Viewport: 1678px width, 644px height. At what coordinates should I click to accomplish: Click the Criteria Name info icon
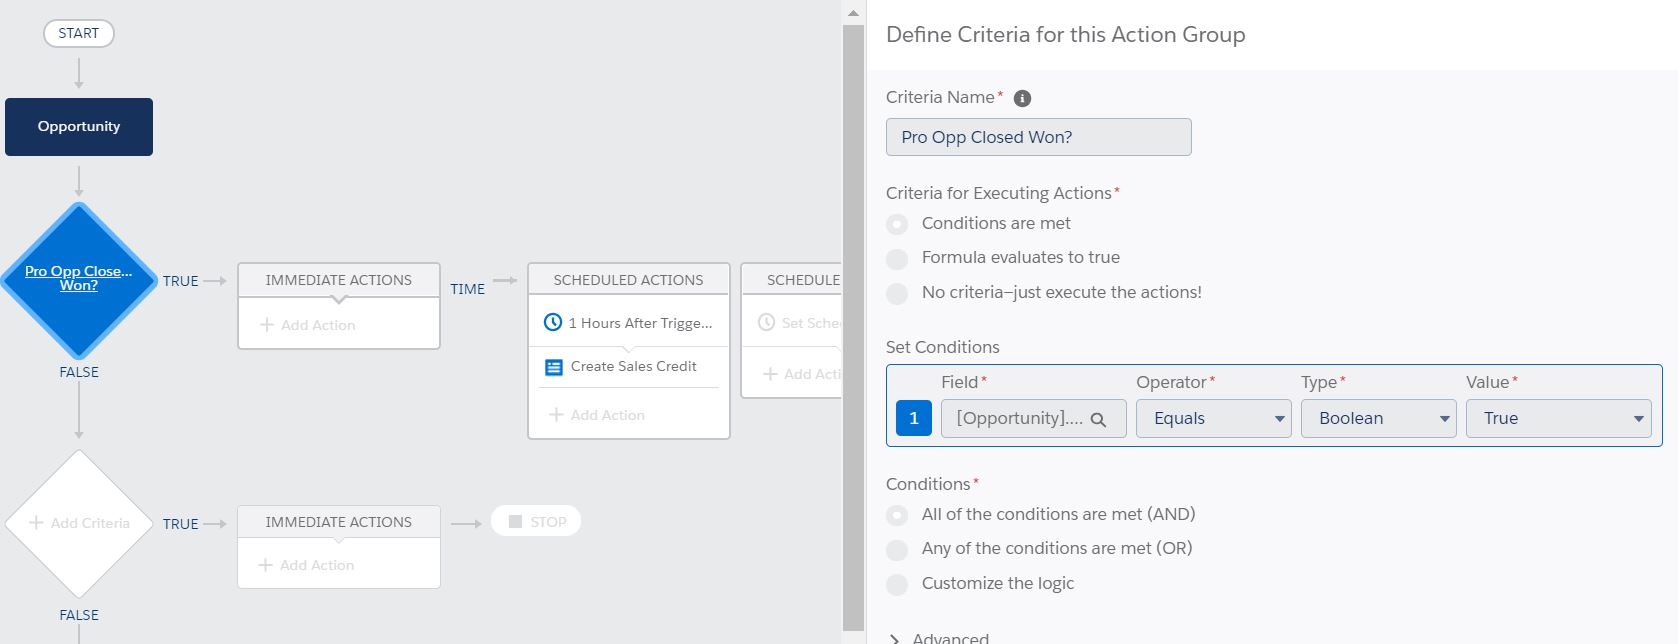pos(1022,98)
